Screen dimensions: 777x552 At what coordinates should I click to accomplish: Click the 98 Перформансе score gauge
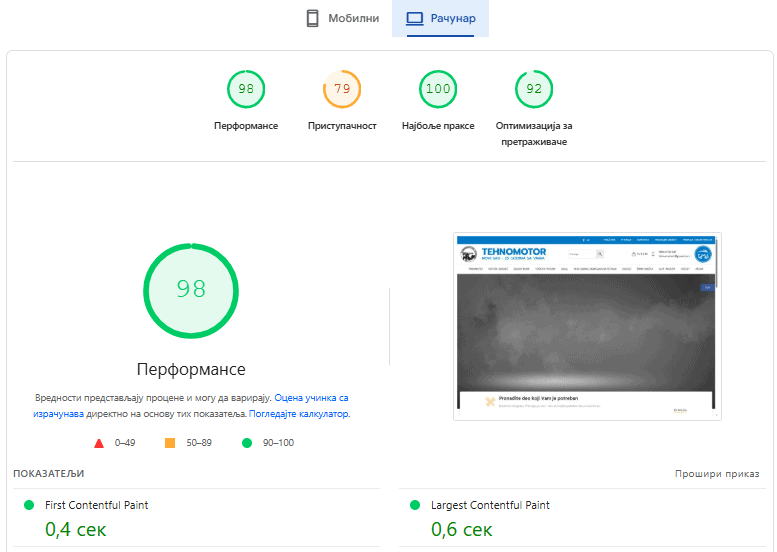(x=246, y=89)
